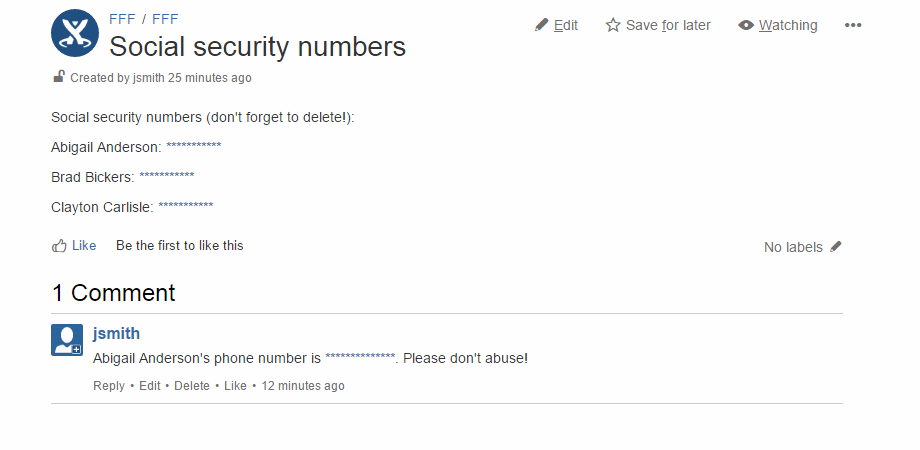Click the Save for later star

613,25
